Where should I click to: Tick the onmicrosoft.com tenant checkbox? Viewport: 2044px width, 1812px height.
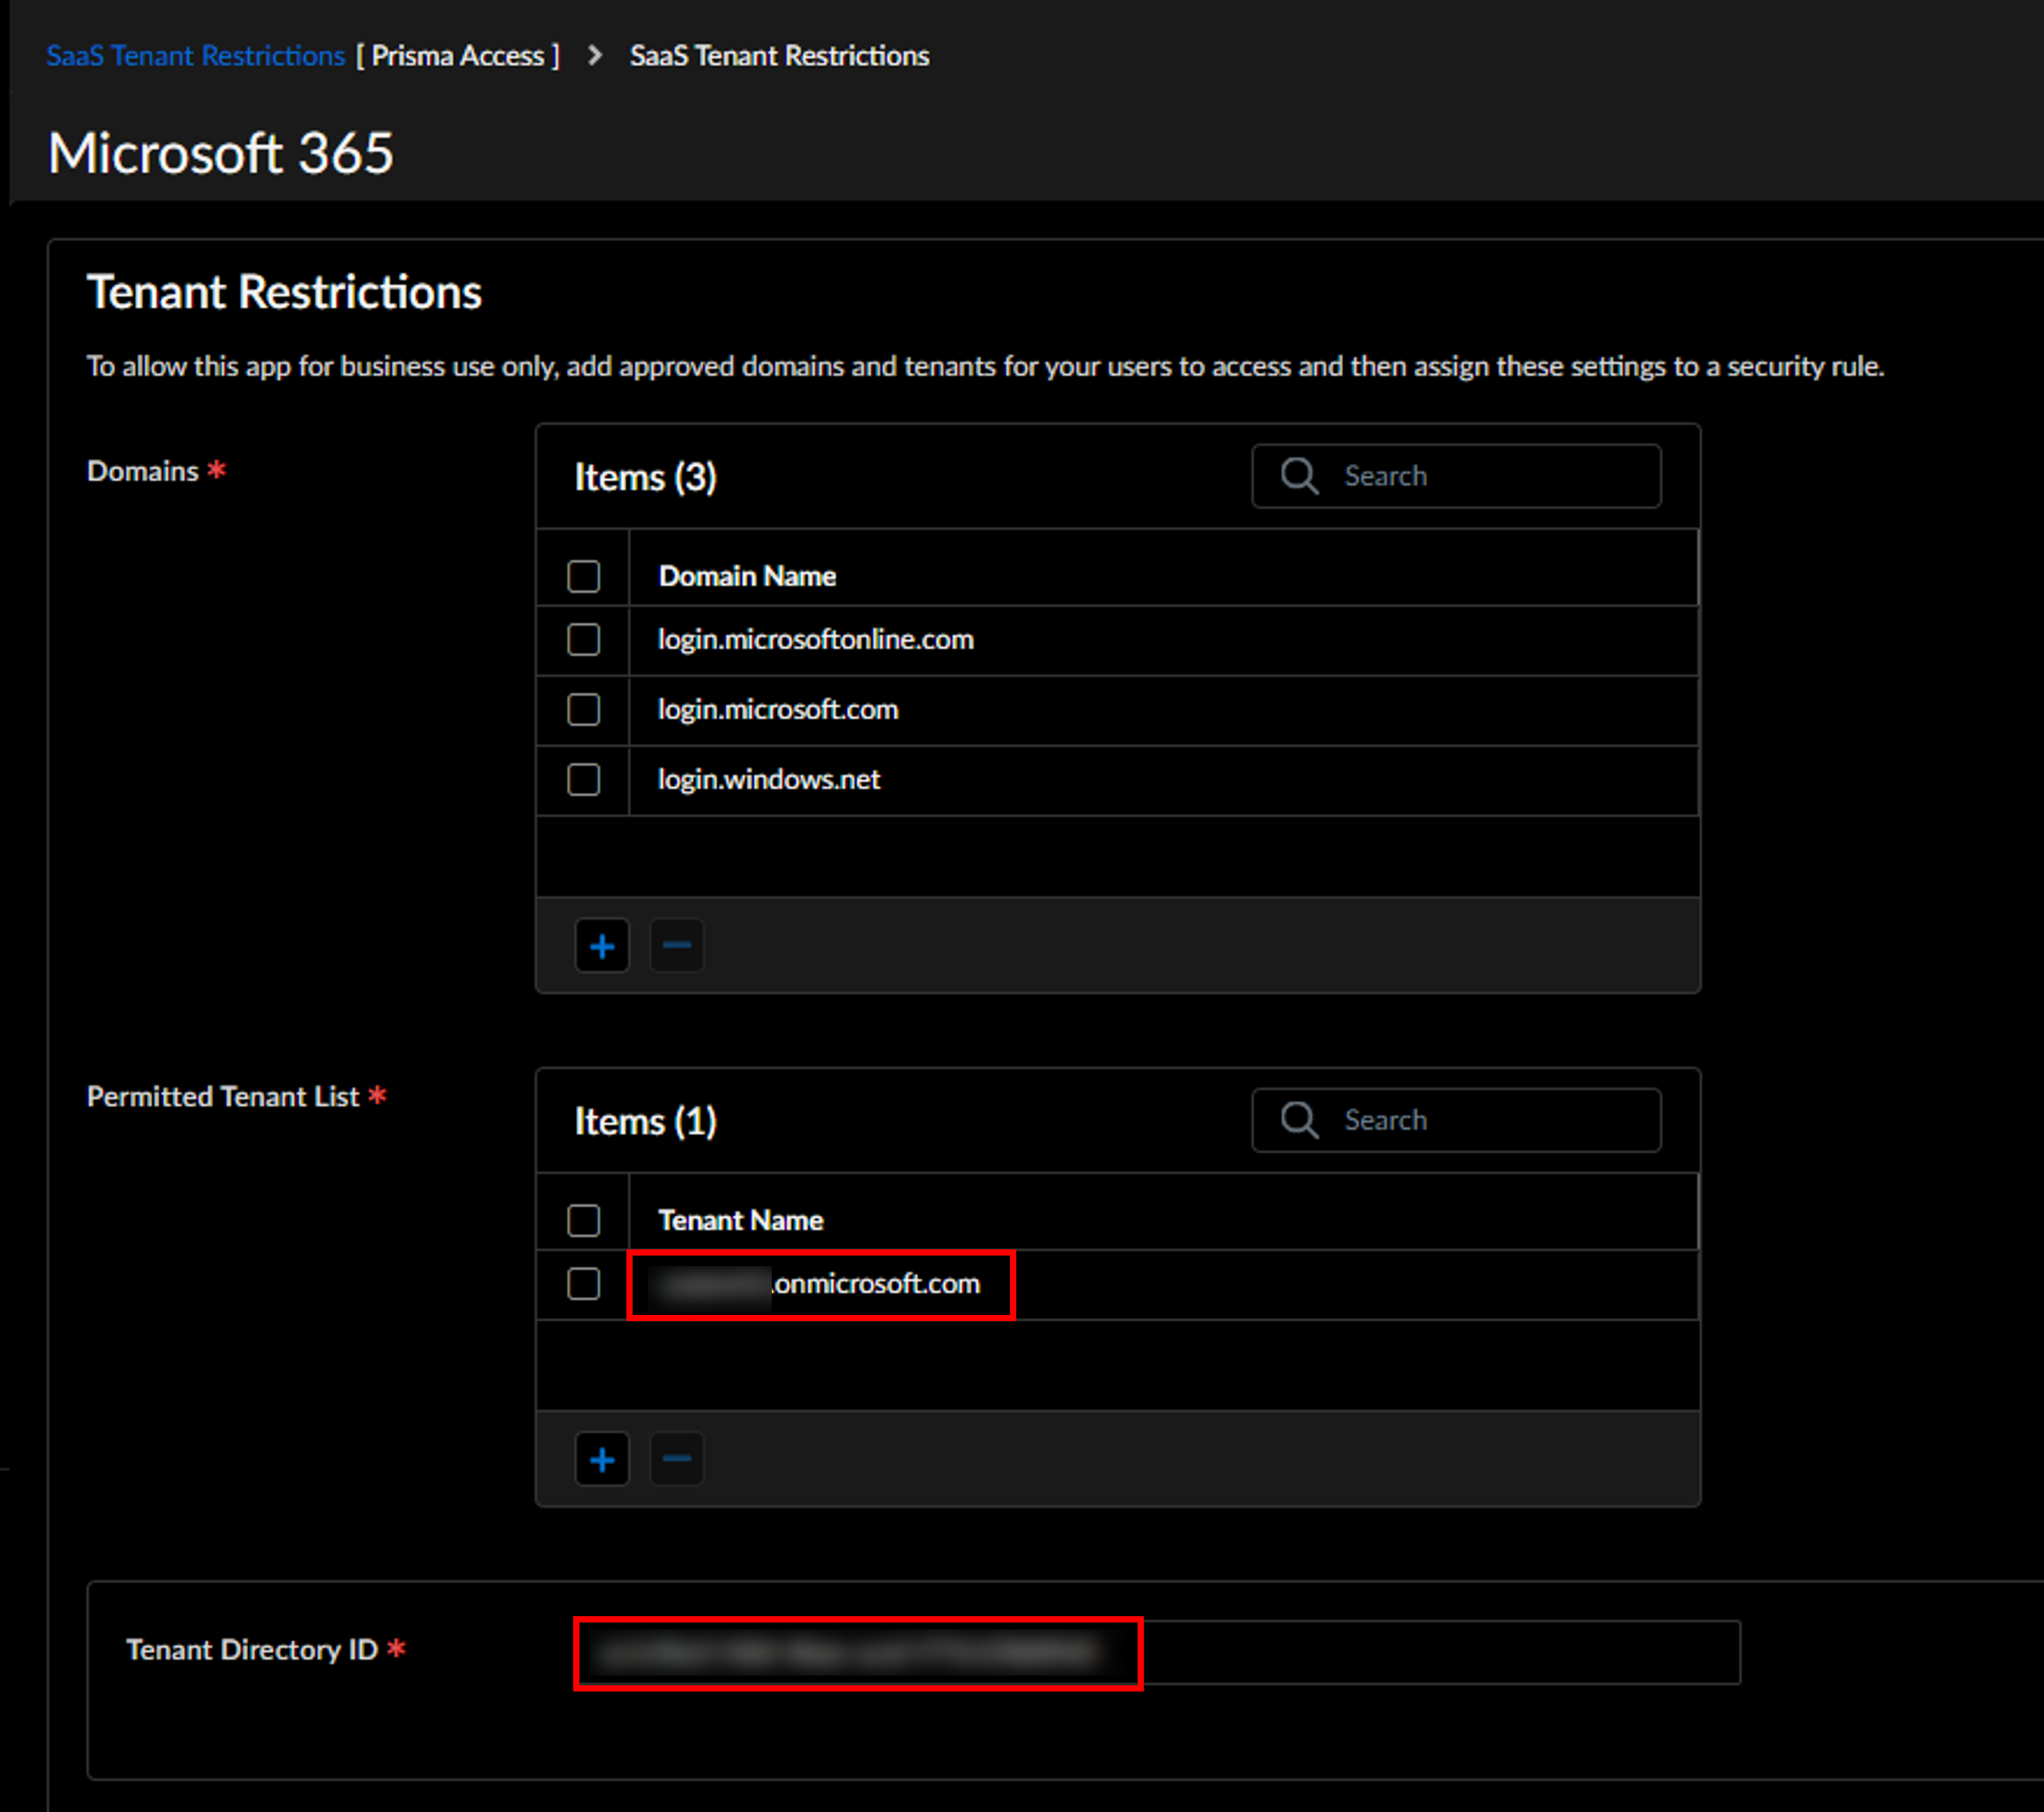[x=583, y=1284]
